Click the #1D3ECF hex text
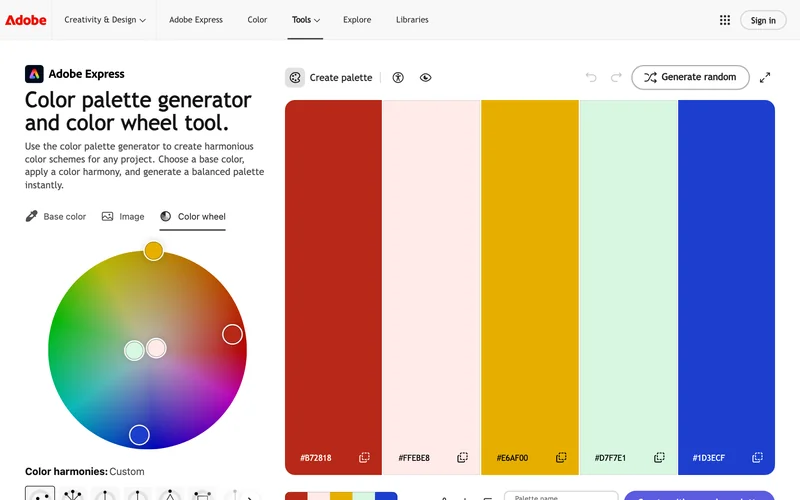This screenshot has width=800, height=500. (x=709, y=458)
